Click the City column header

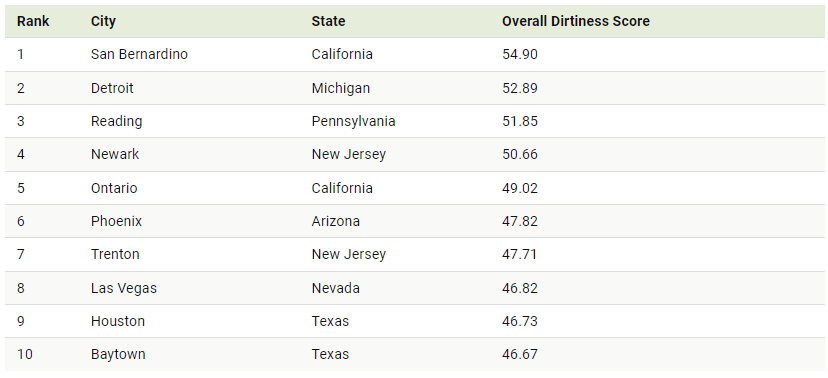(x=103, y=21)
